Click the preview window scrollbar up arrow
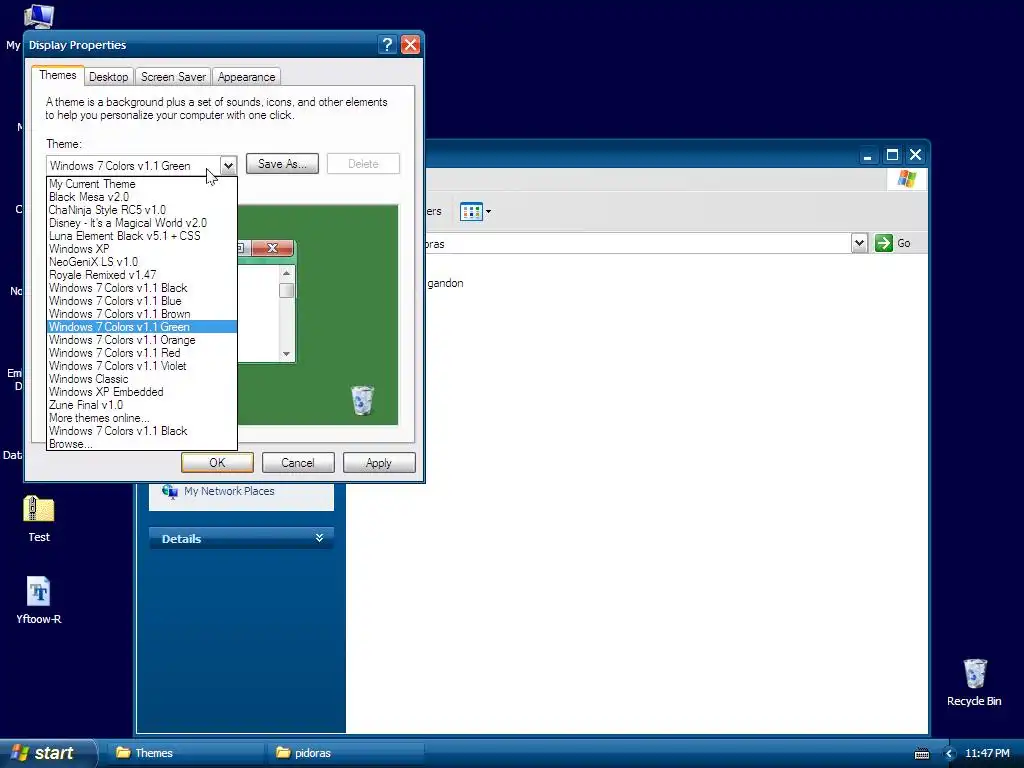The width and height of the screenshot is (1024, 768). point(286,273)
